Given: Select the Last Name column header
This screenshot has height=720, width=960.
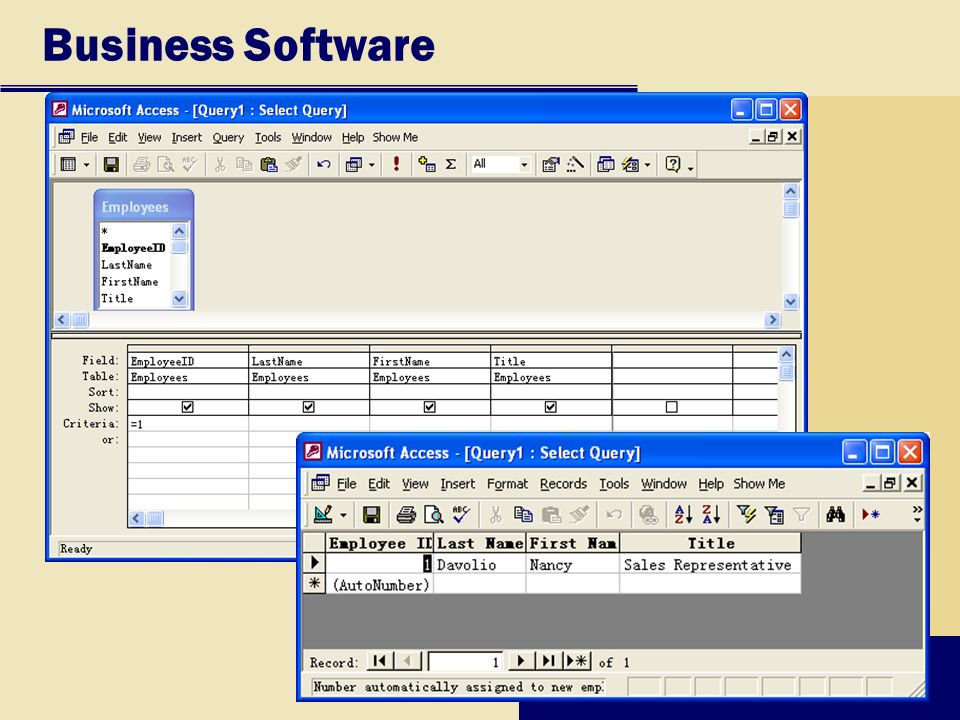Looking at the screenshot, I should click(x=480, y=543).
